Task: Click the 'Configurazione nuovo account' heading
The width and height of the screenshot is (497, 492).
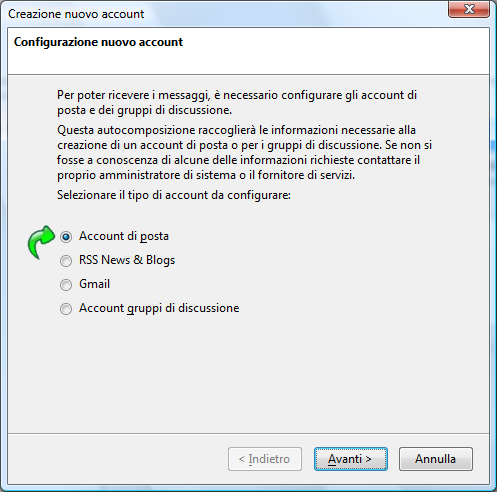Action: pyautogui.click(x=98, y=42)
